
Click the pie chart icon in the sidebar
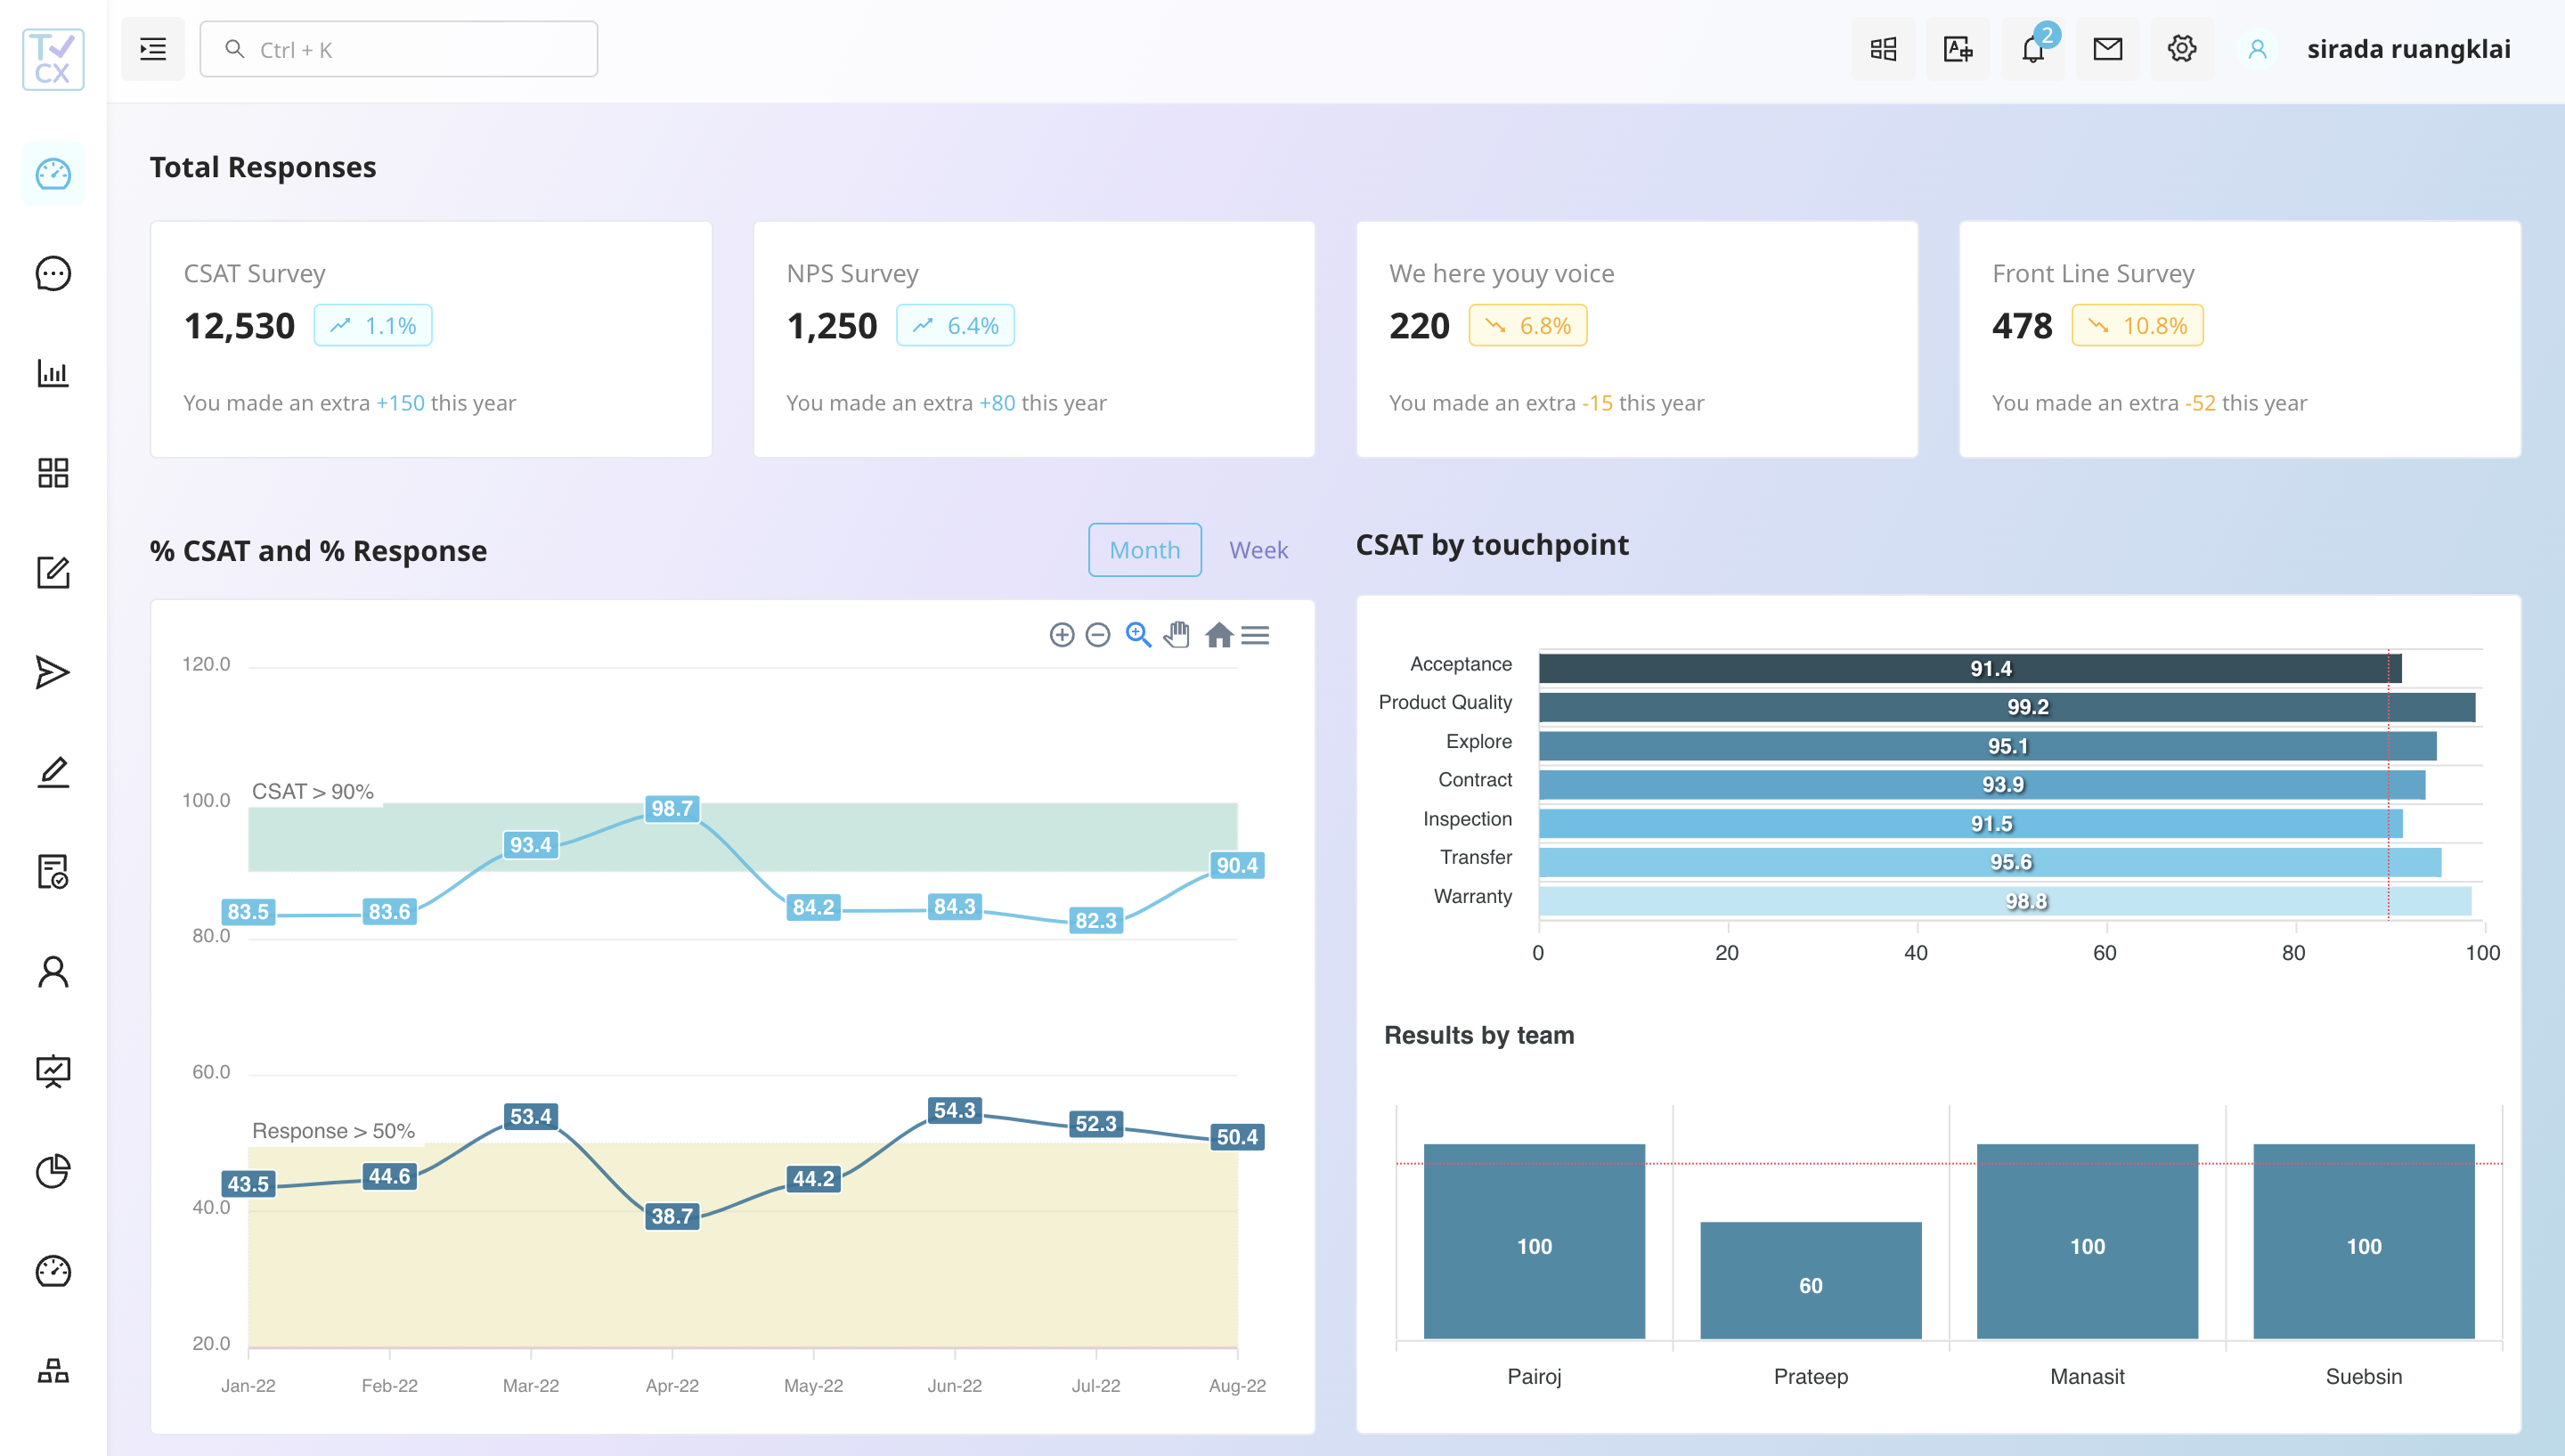53,1171
